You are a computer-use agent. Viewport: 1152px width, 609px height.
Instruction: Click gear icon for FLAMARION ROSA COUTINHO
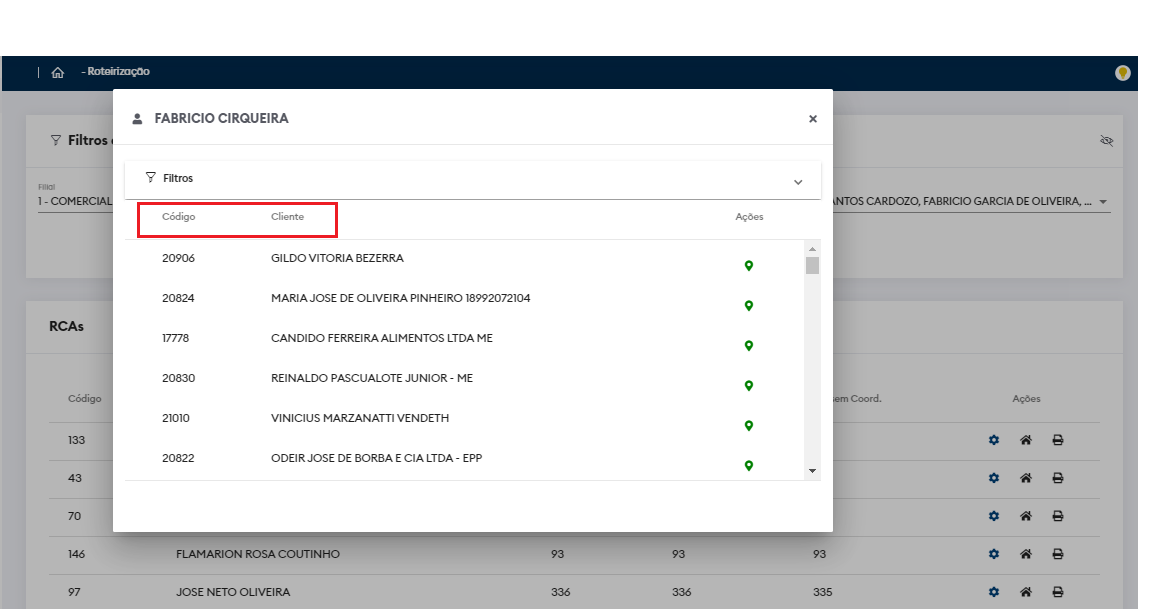coord(994,554)
